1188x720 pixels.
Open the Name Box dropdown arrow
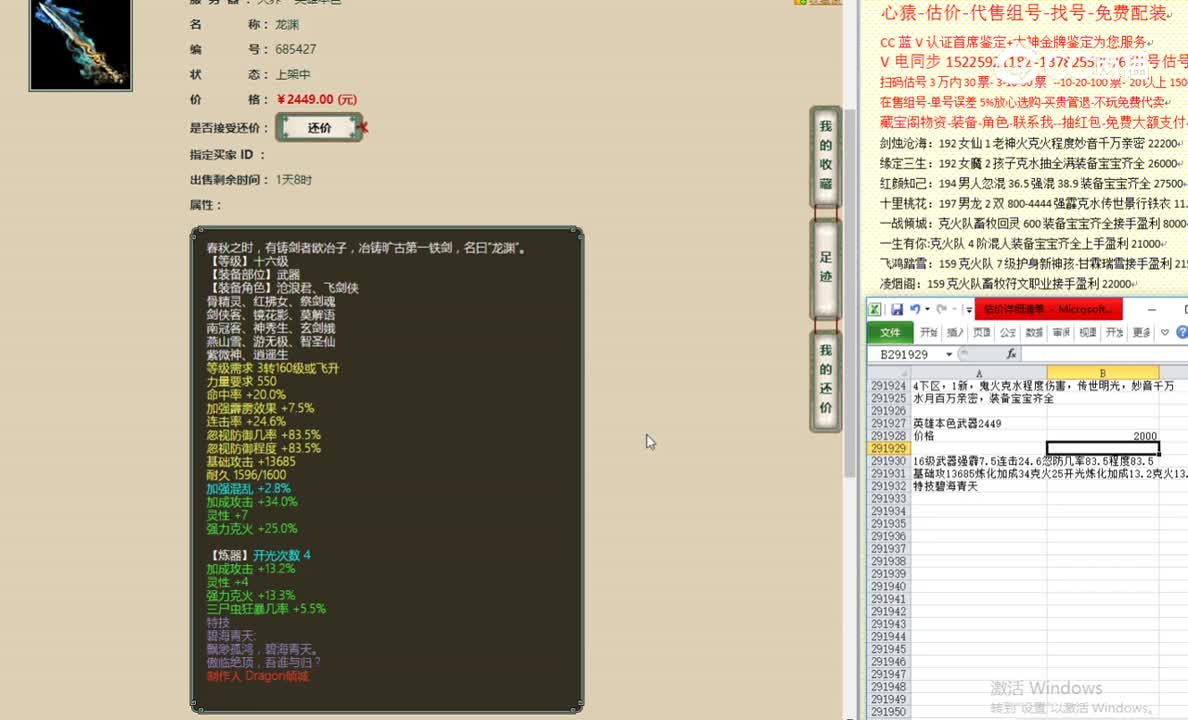[x=950, y=353]
